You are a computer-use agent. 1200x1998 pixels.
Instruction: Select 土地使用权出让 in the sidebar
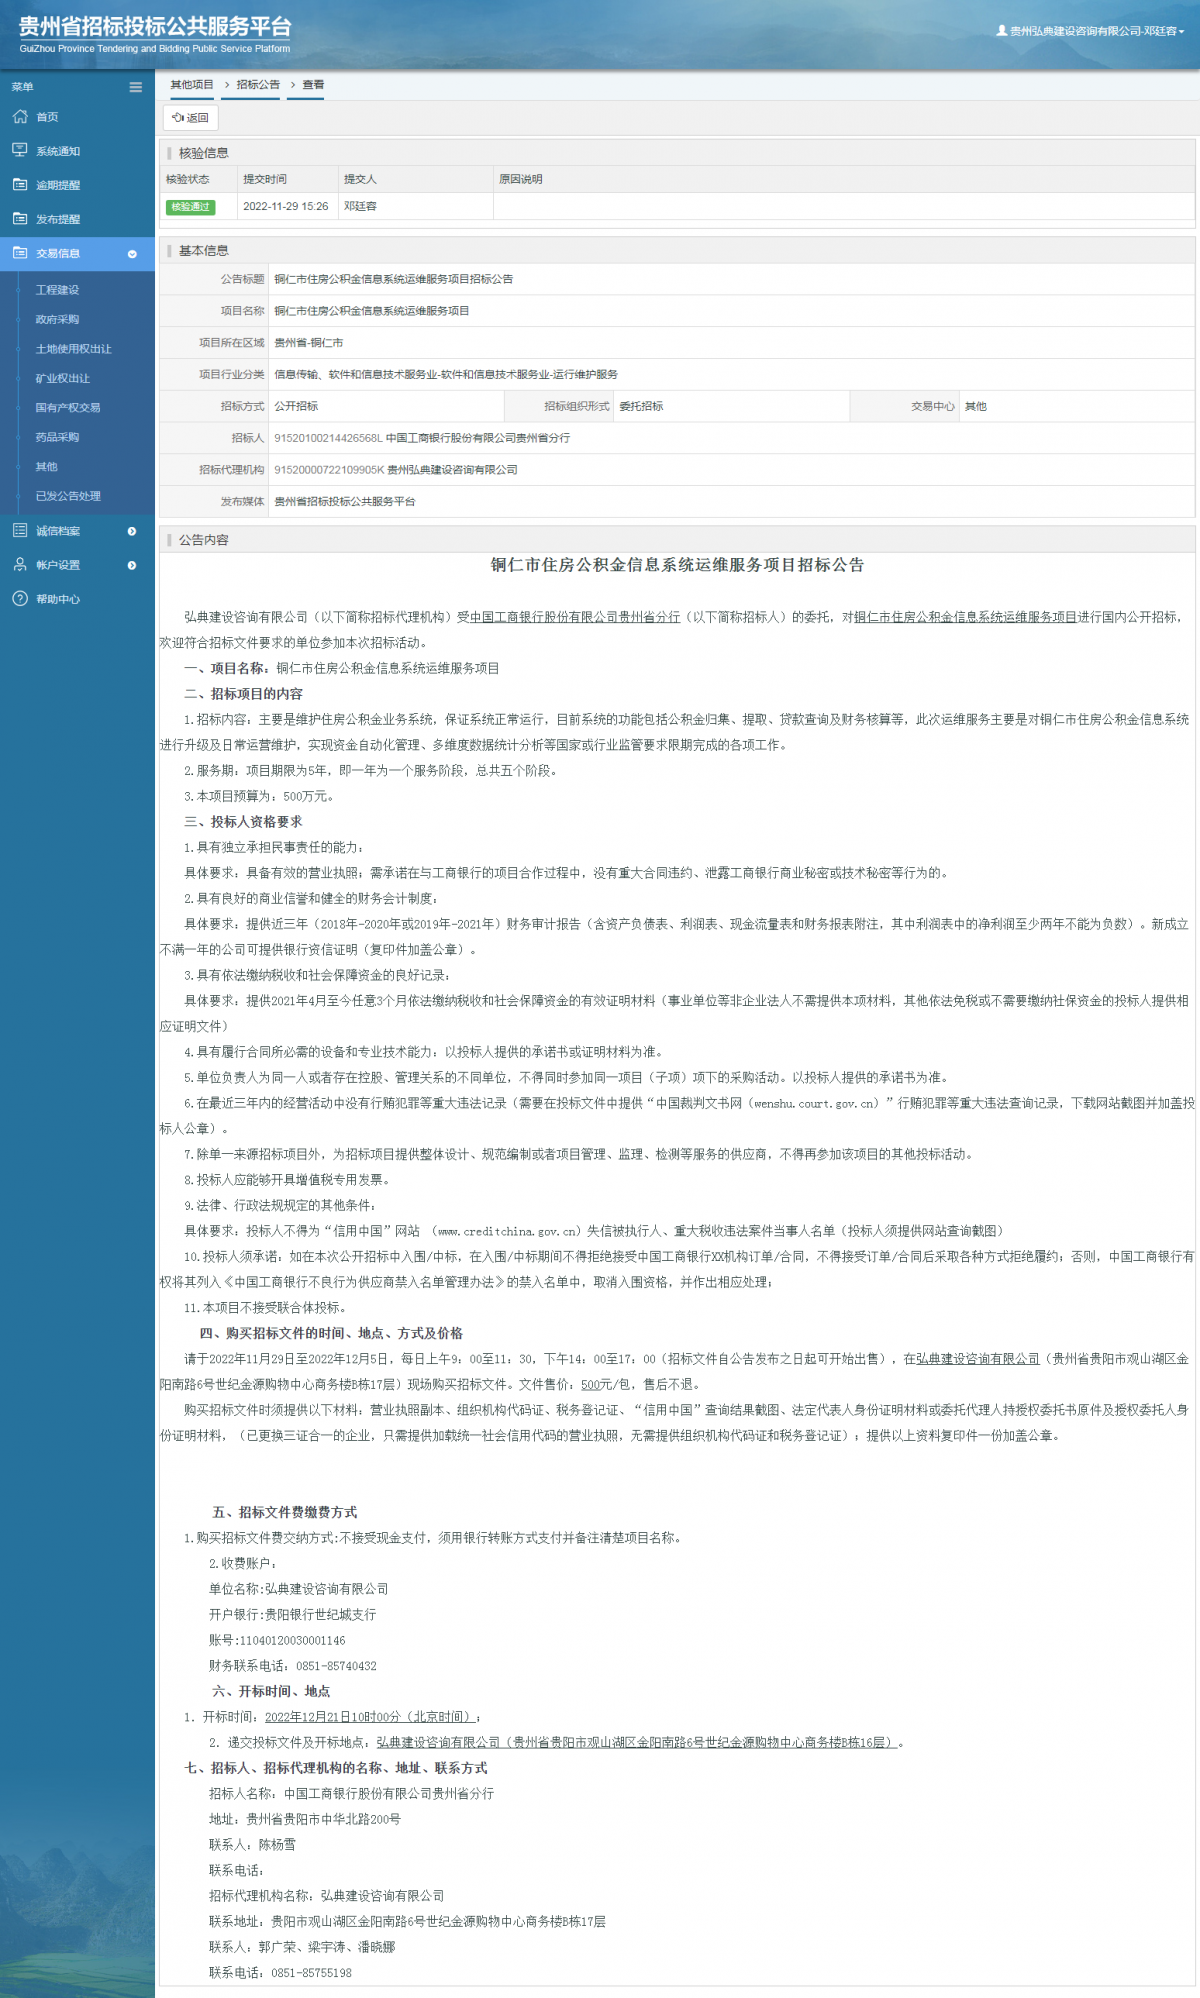click(x=73, y=349)
